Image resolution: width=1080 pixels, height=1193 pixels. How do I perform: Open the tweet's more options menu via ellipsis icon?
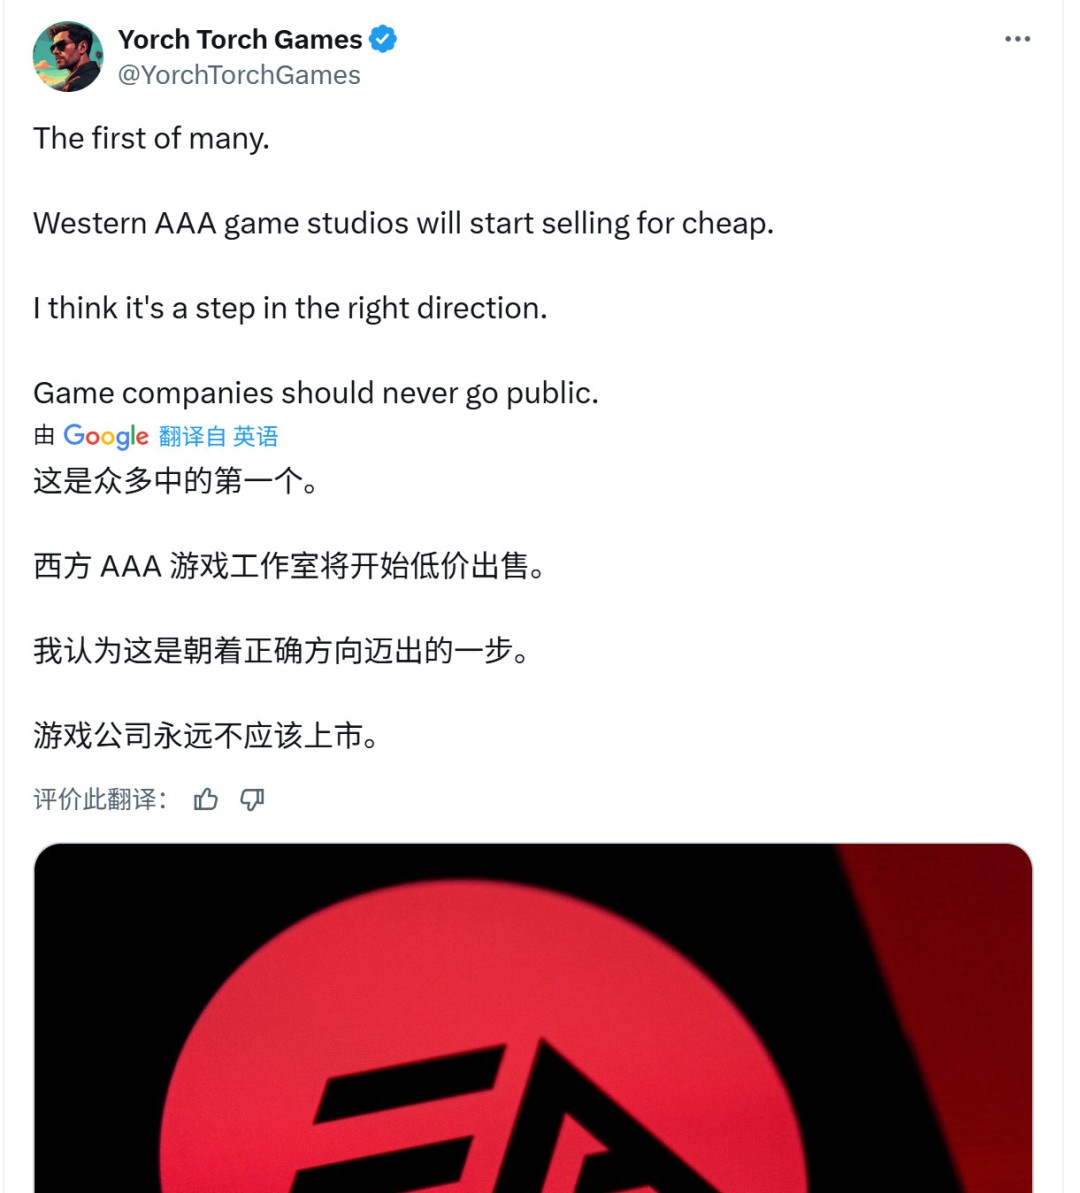coord(1017,38)
